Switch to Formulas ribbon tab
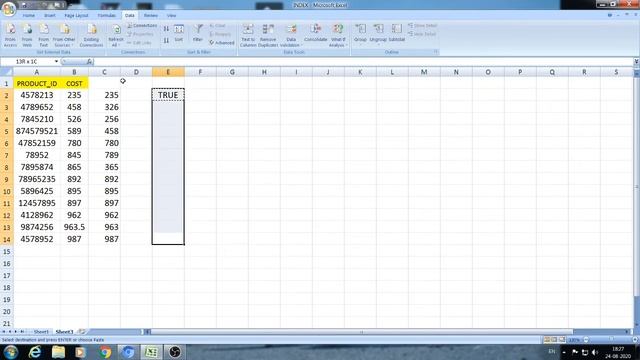 pos(107,16)
